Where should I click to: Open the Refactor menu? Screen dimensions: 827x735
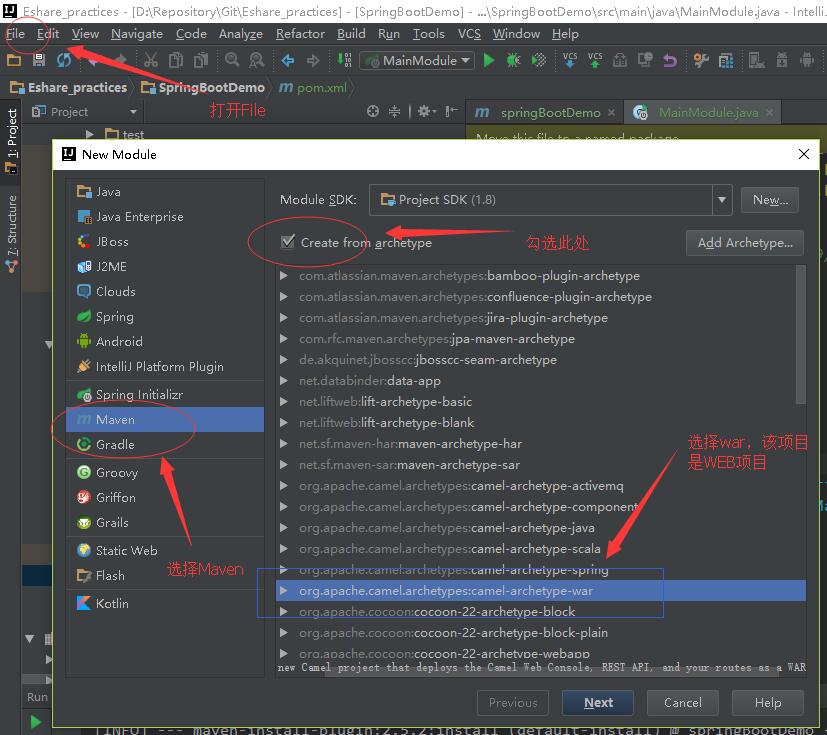[x=300, y=34]
